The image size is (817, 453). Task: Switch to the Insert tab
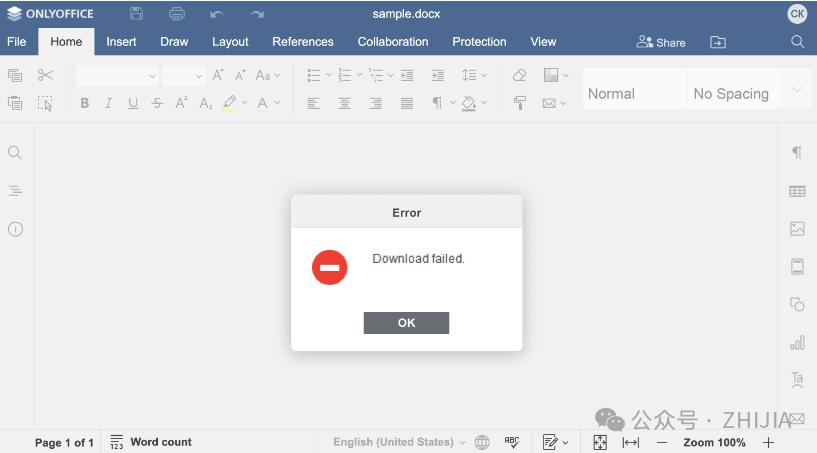pyautogui.click(x=121, y=42)
